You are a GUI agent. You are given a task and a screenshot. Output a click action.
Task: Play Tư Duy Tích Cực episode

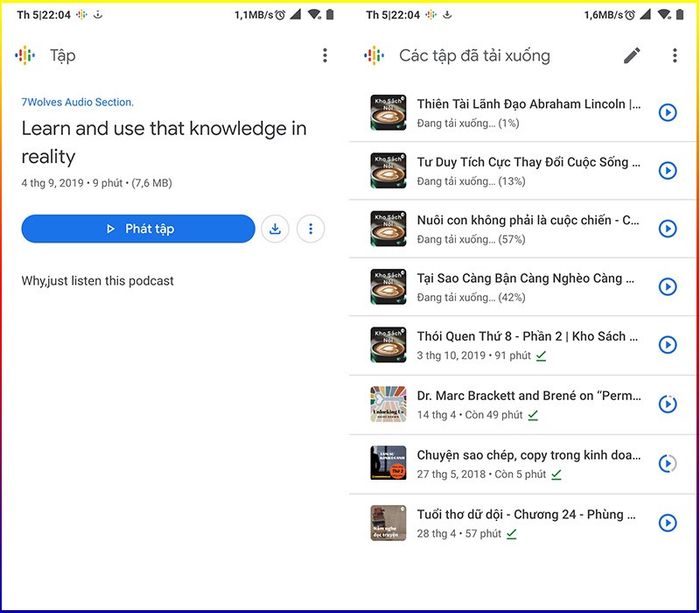tap(668, 170)
